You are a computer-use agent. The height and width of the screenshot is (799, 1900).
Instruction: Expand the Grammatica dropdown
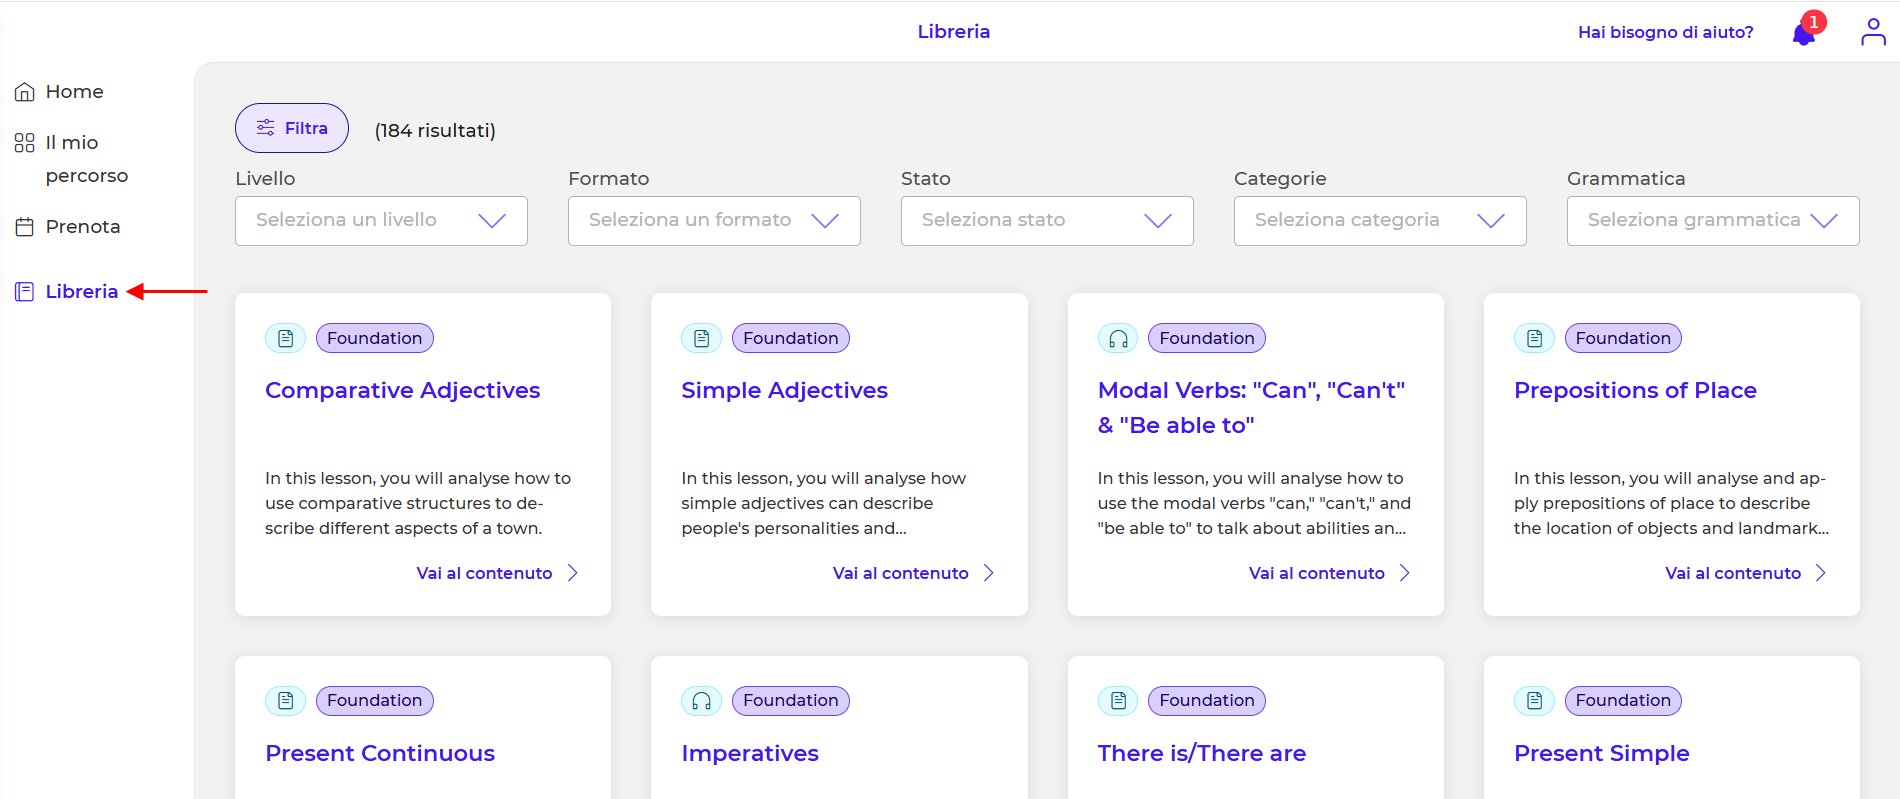click(1712, 221)
